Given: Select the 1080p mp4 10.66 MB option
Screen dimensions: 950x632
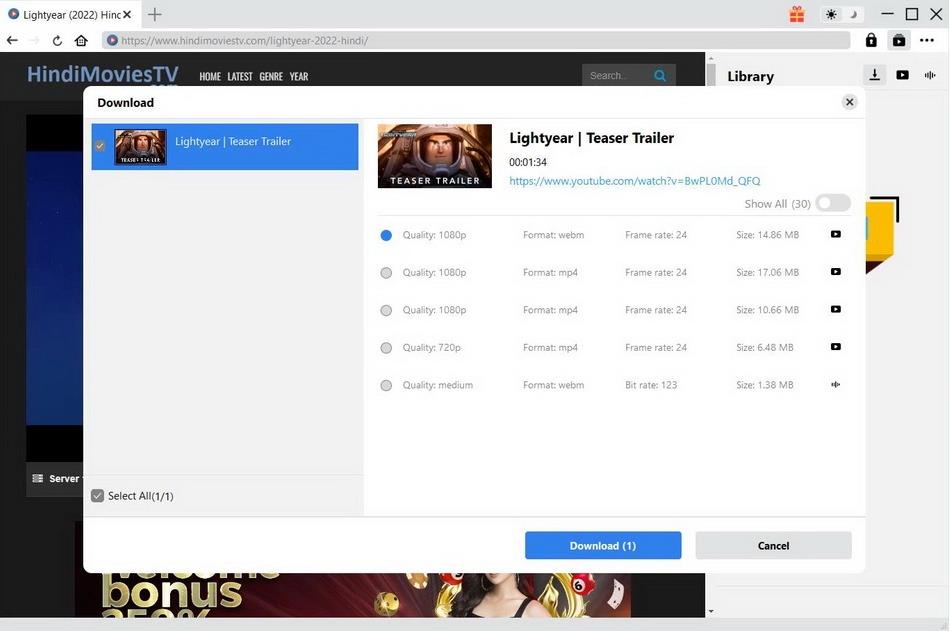Looking at the screenshot, I should (386, 310).
